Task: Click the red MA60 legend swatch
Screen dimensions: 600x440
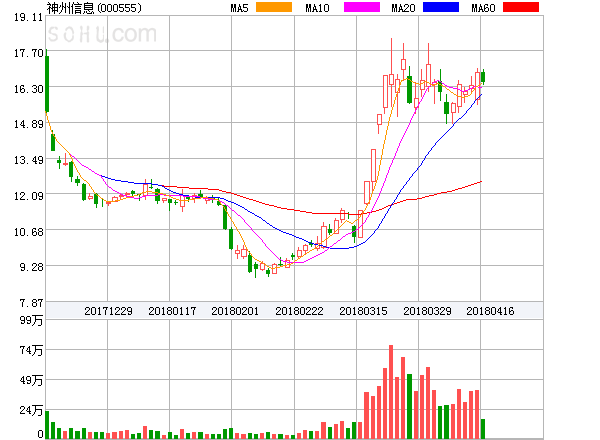Action: tap(521, 7)
